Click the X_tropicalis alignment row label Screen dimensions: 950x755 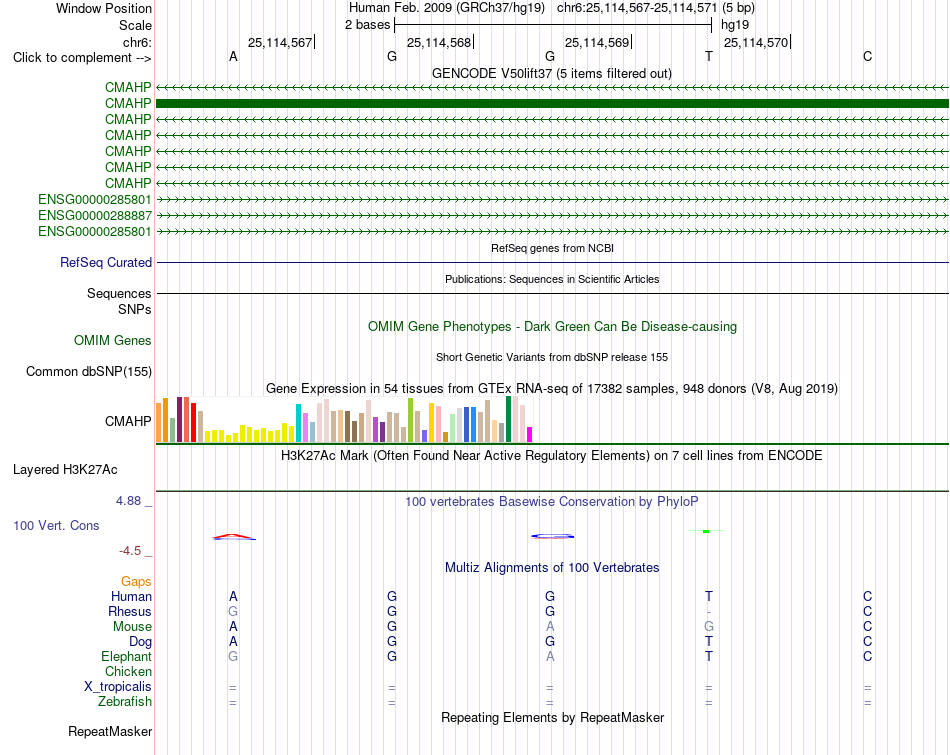118,687
